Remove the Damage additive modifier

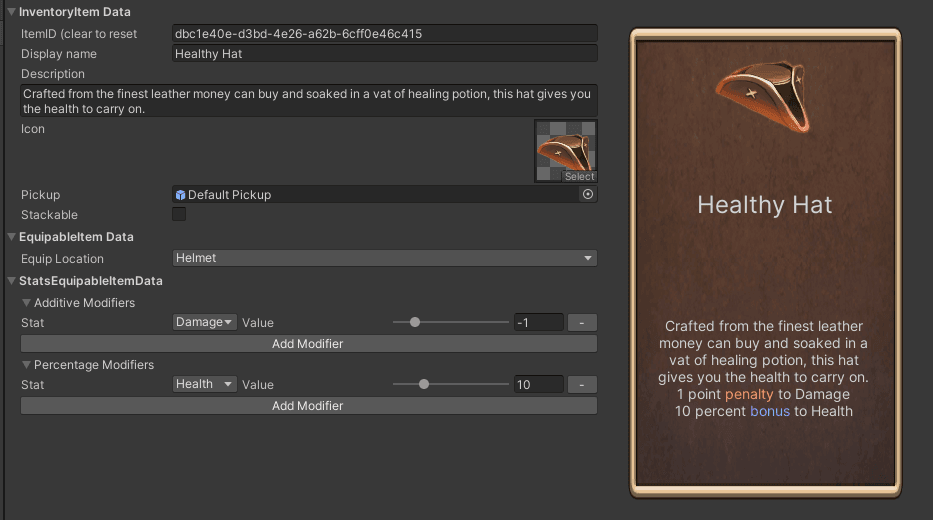pos(582,323)
